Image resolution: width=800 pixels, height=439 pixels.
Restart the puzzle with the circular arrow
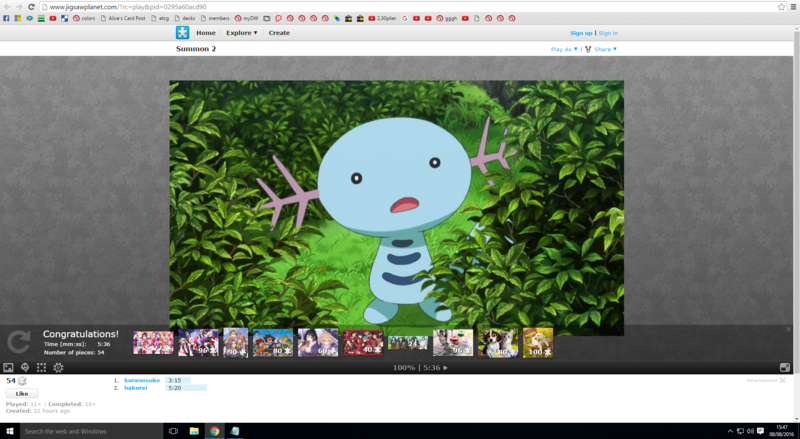[x=19, y=342]
